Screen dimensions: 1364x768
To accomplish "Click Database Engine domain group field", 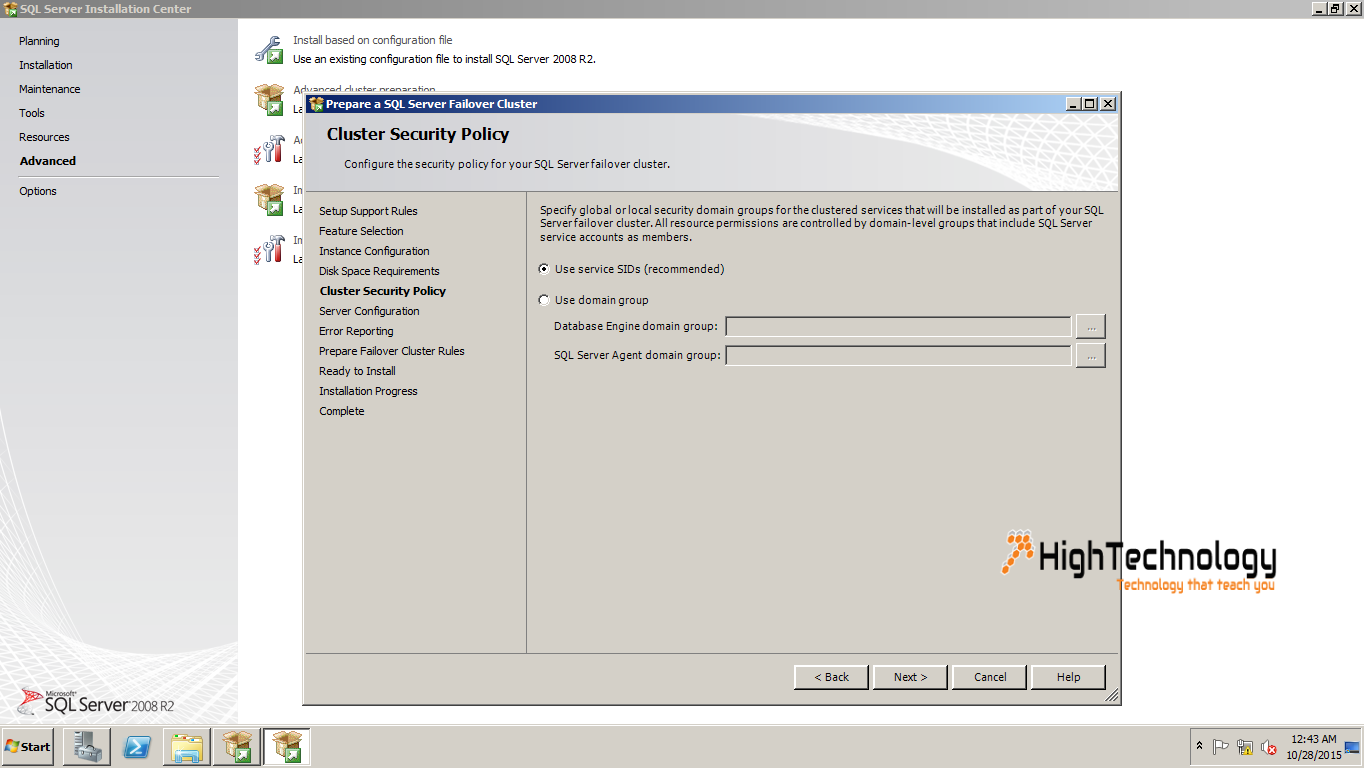I will tap(898, 327).
